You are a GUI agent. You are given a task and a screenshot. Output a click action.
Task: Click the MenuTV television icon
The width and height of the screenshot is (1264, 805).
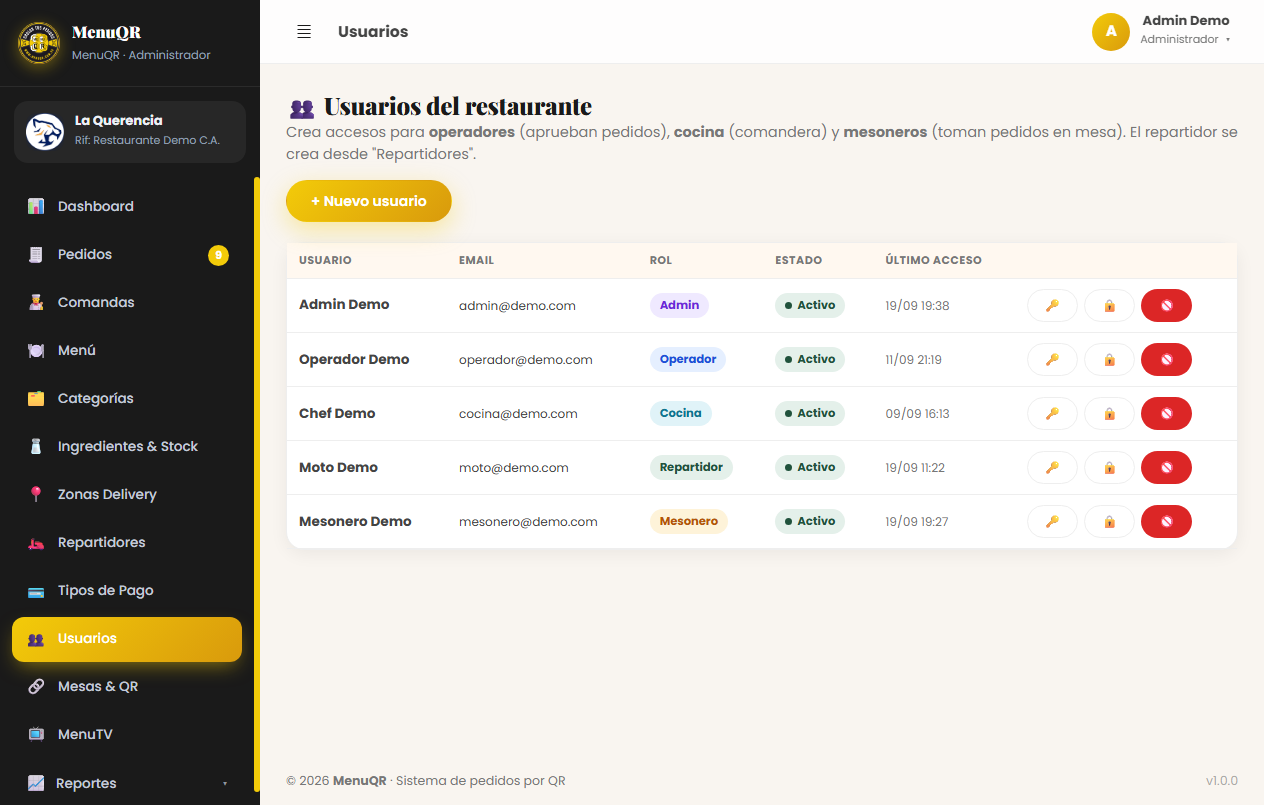(36, 734)
